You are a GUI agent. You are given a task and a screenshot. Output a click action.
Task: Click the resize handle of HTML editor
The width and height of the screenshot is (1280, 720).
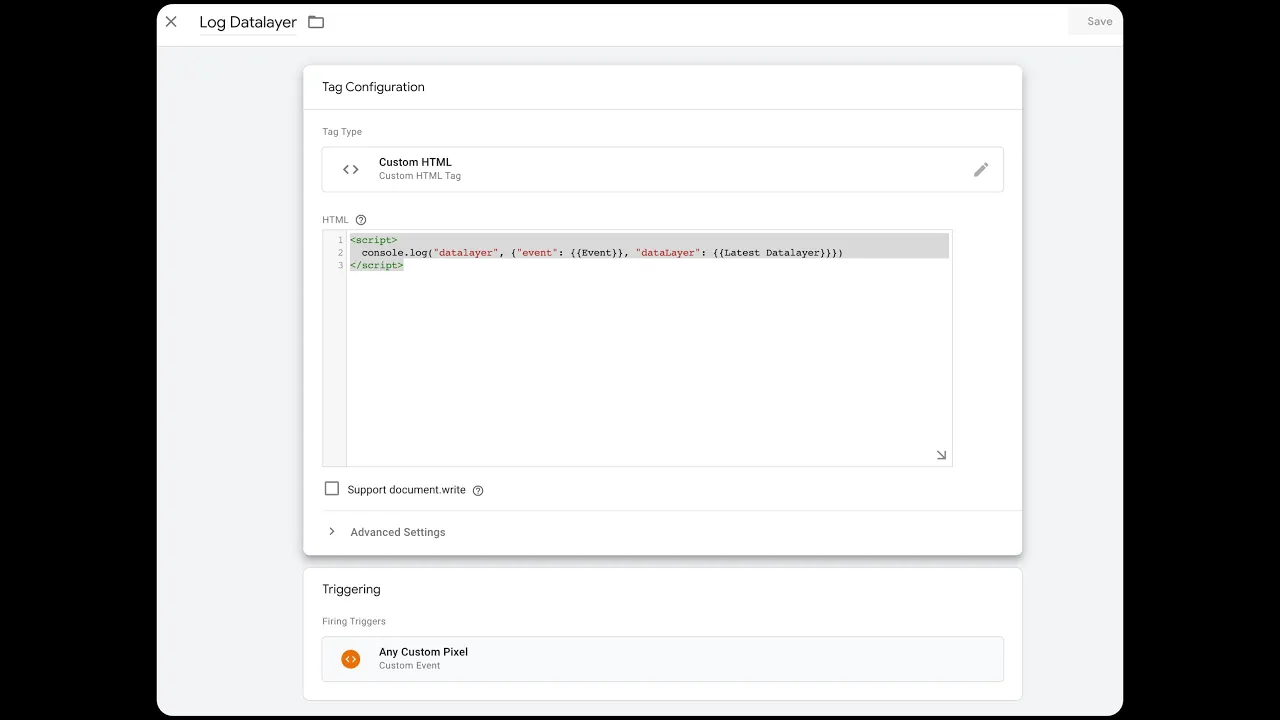pyautogui.click(x=941, y=455)
